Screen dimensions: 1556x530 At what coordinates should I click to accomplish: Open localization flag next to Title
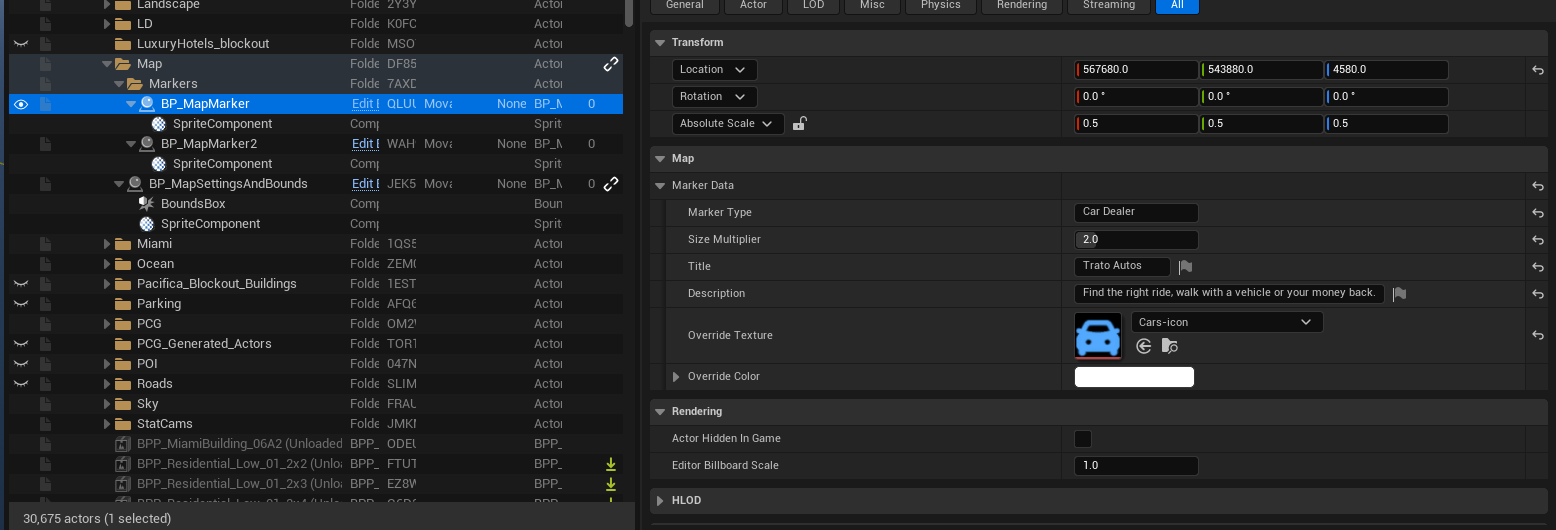(x=1185, y=267)
